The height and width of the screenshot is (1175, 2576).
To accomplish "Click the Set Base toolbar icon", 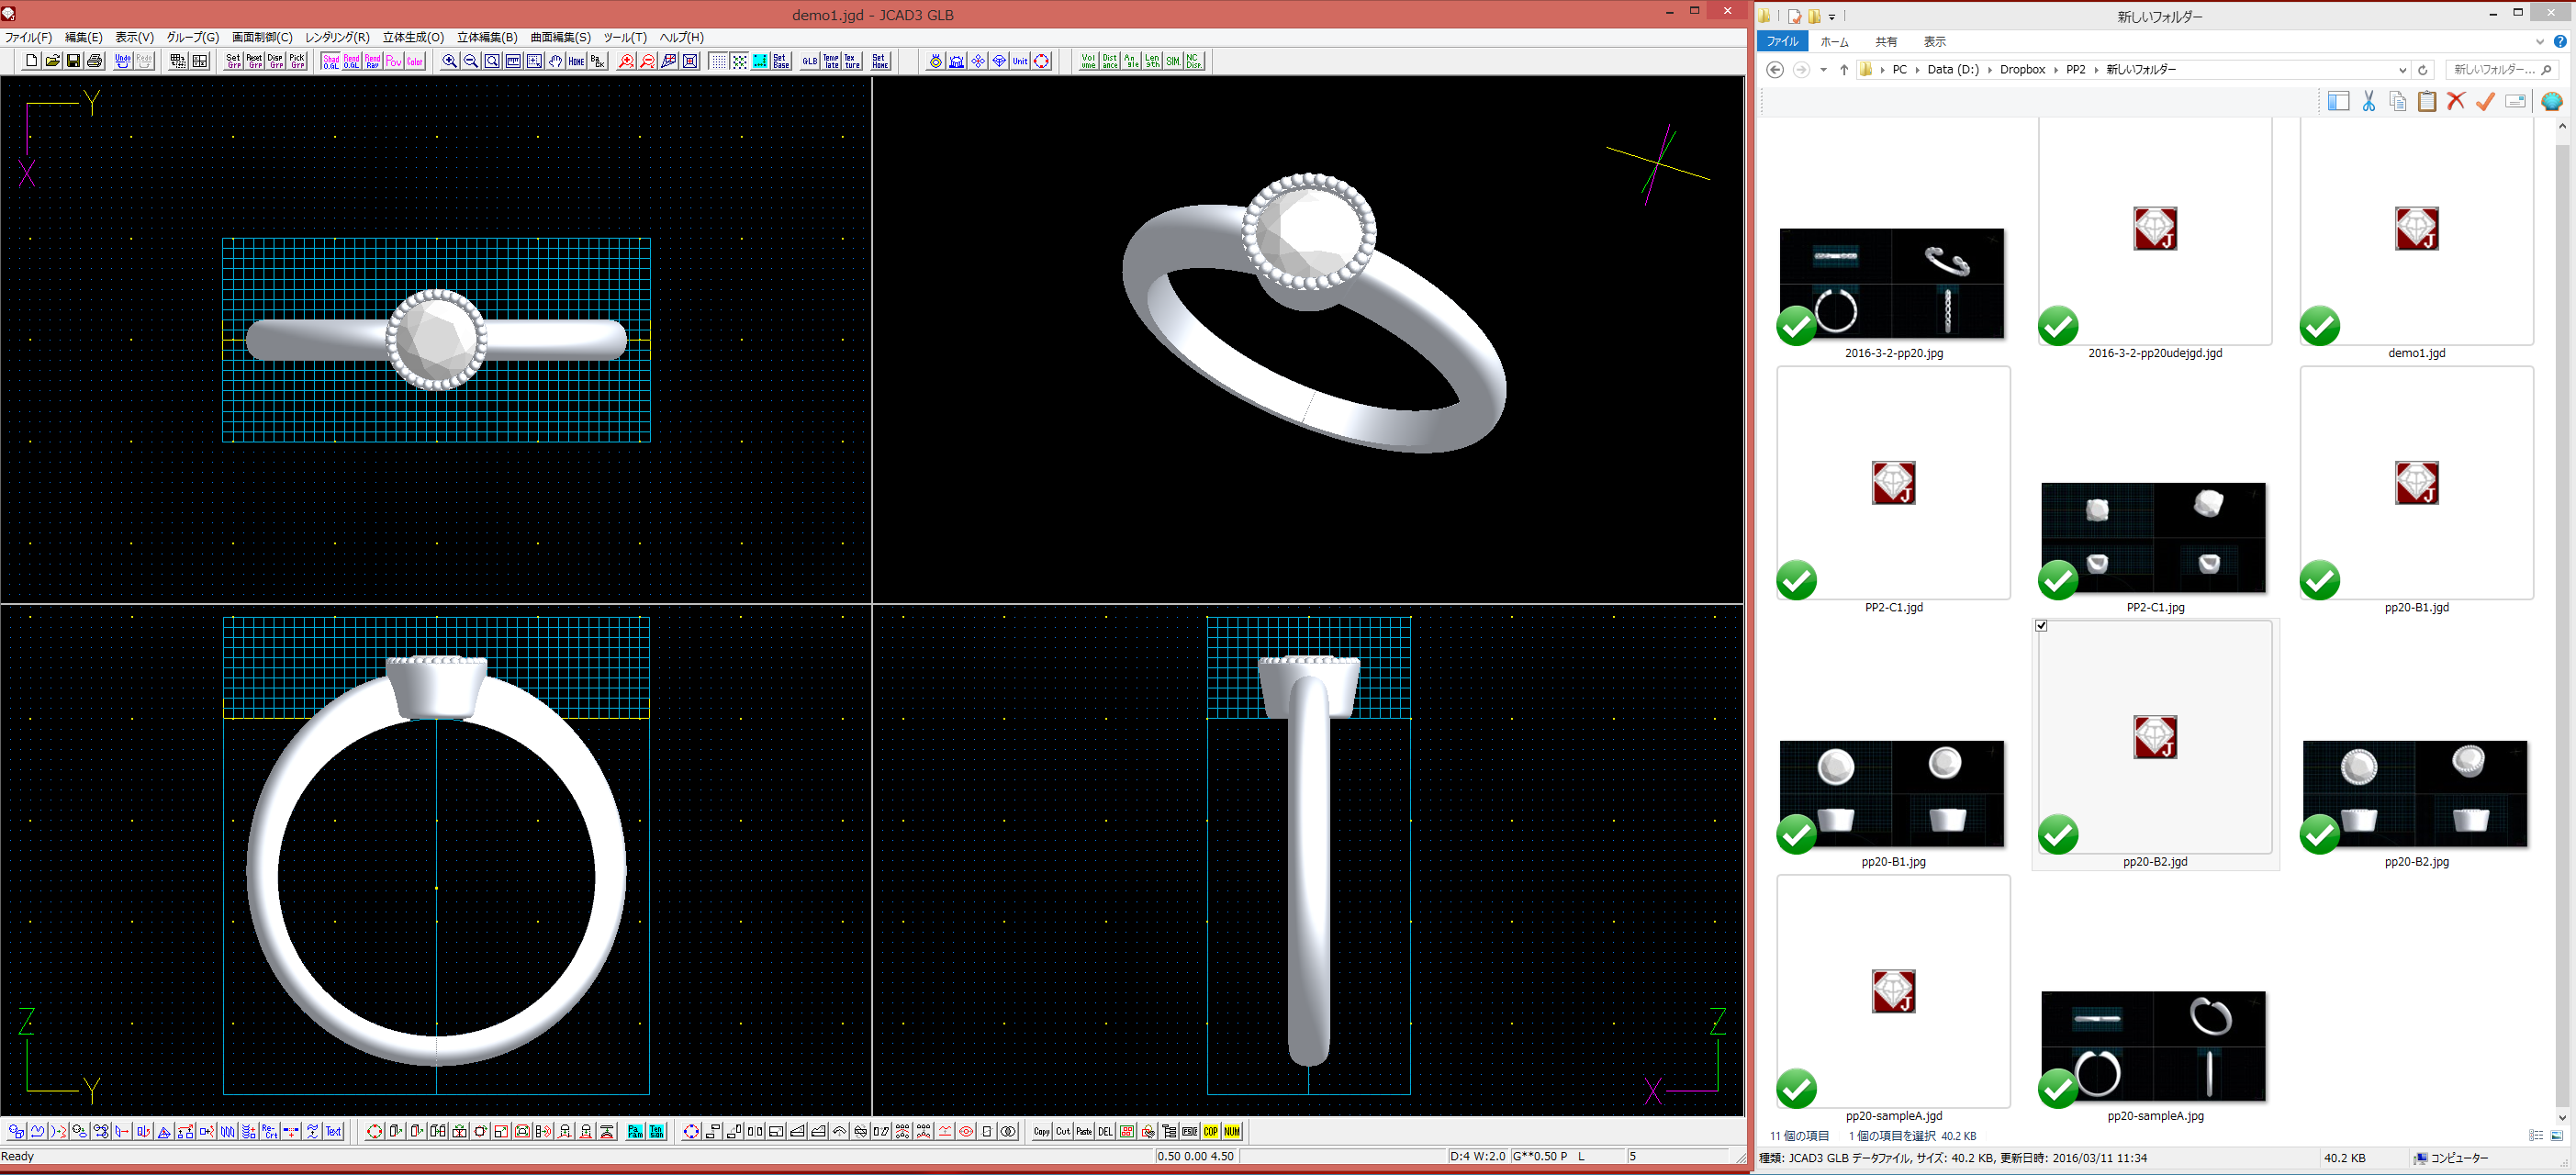I will [781, 61].
